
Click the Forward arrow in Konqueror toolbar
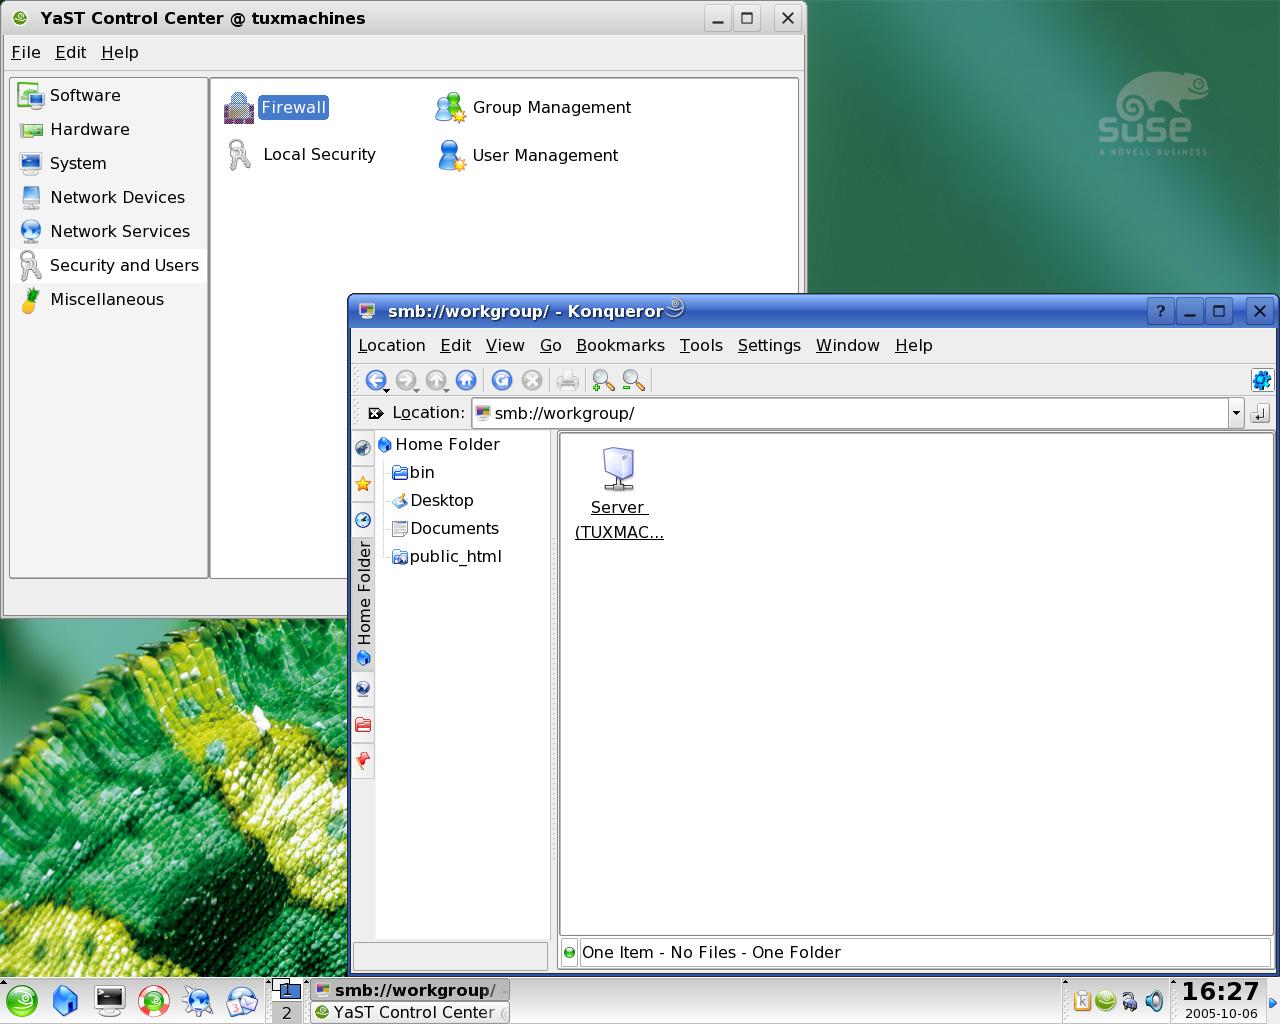405,380
